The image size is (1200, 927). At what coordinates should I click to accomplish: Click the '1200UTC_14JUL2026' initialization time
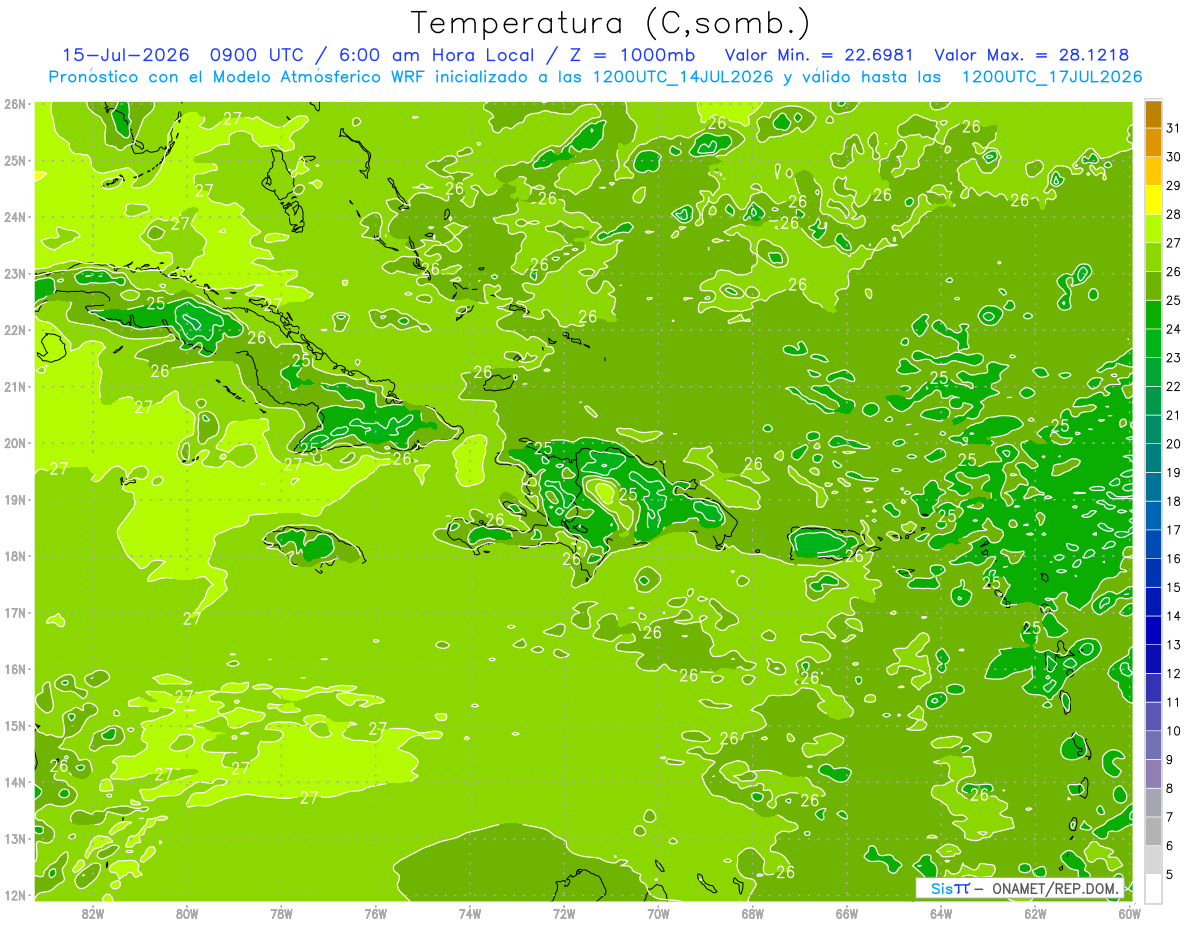(683, 77)
